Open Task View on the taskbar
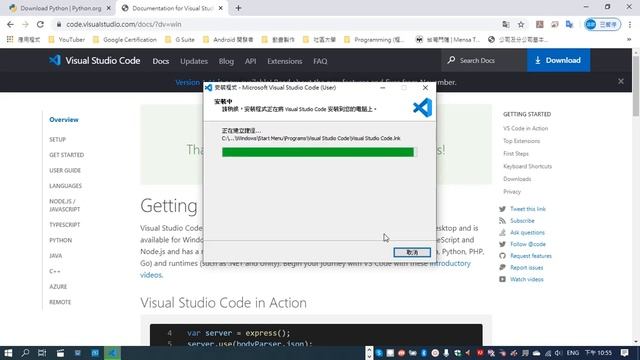The width and height of the screenshot is (640, 360). point(42,353)
